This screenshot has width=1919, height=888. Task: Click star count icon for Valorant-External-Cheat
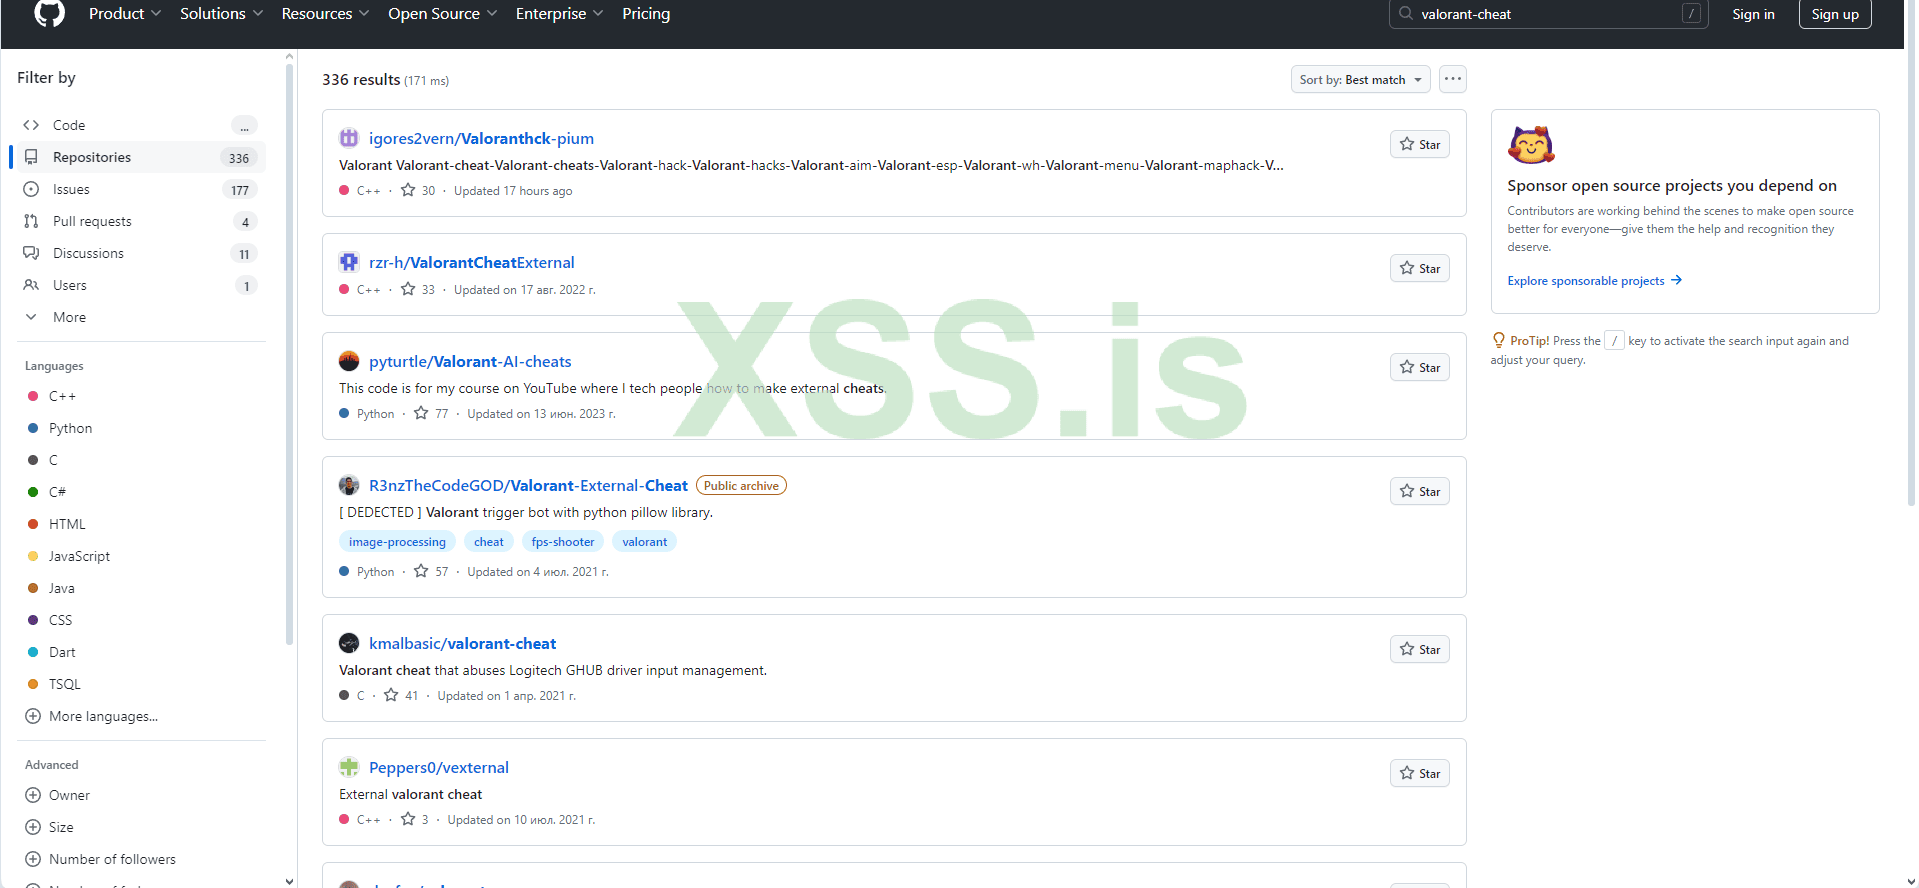tap(421, 571)
